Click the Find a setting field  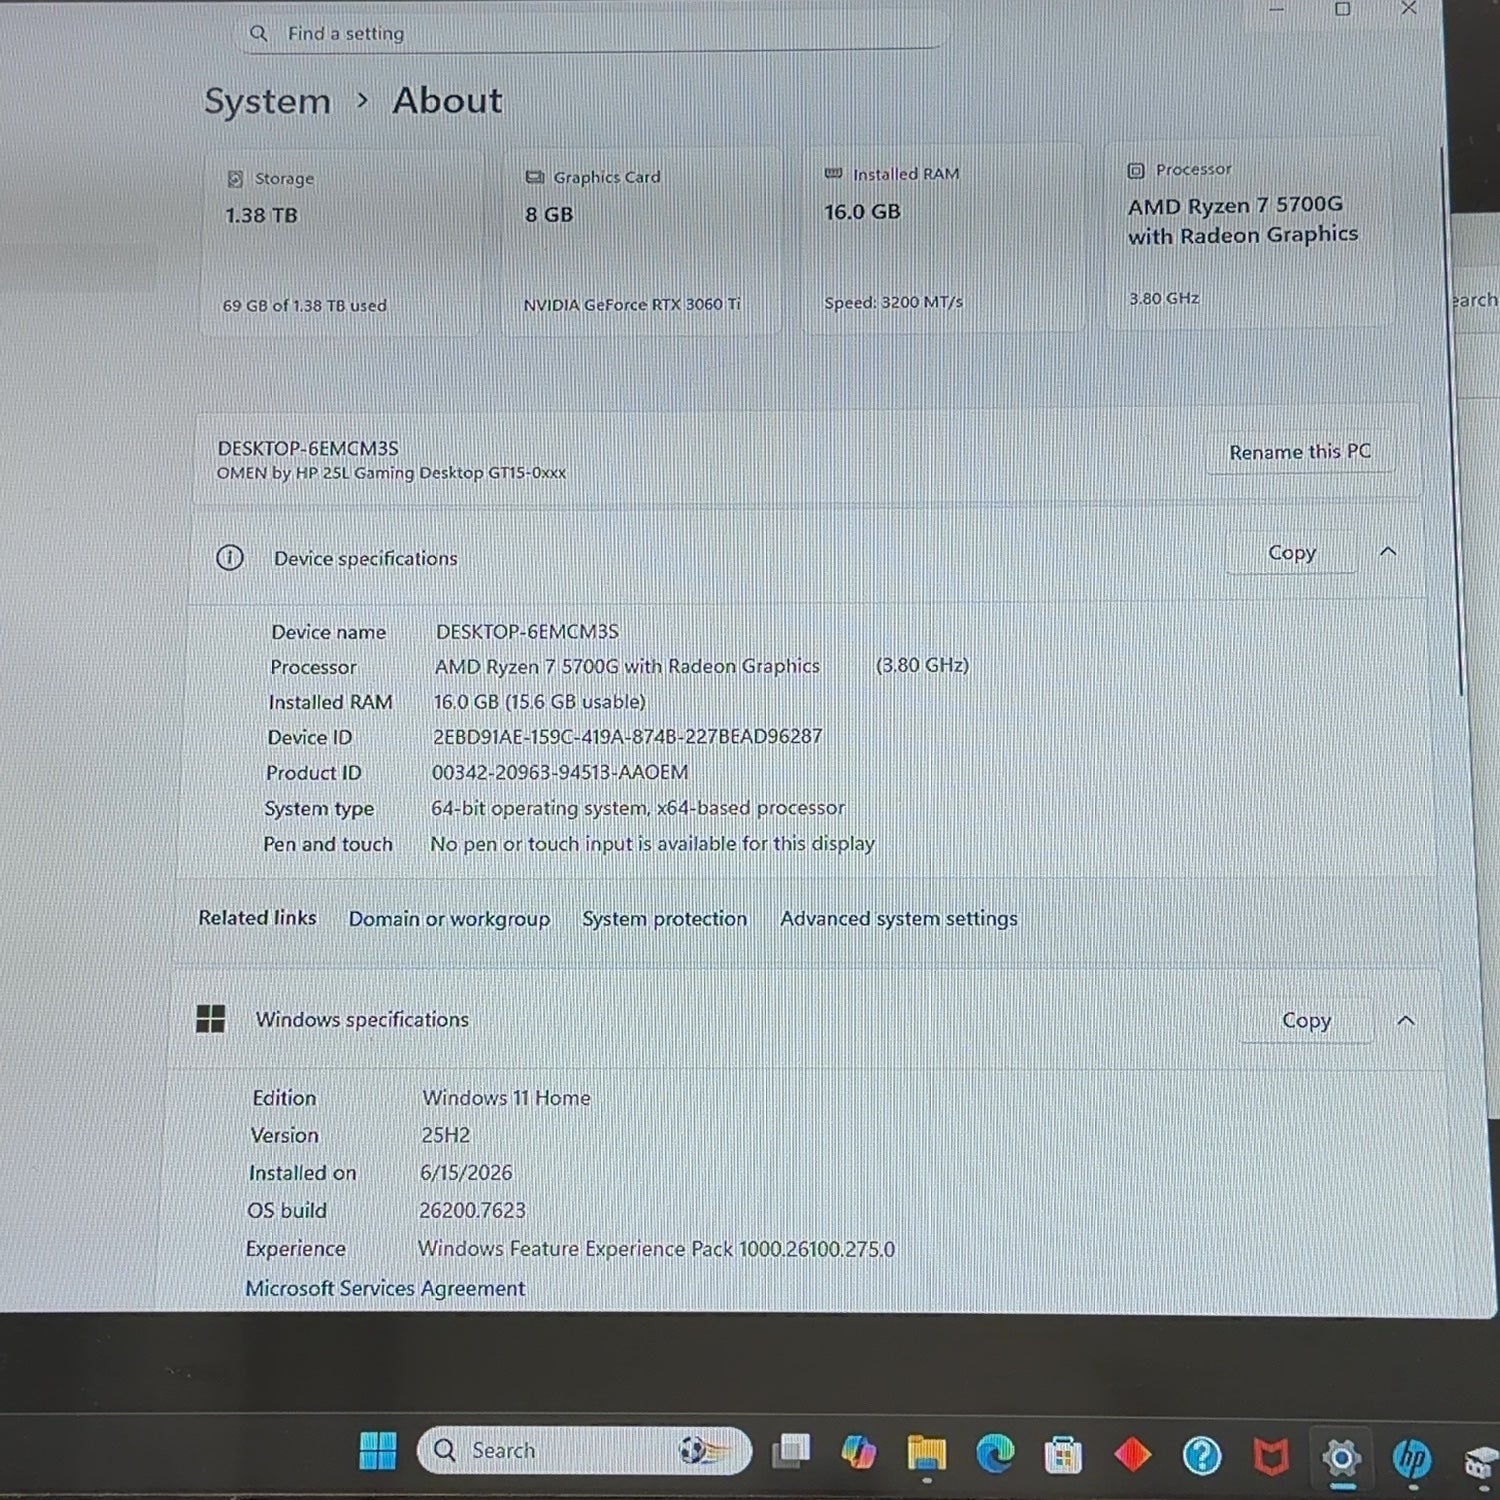pyautogui.click(x=590, y=33)
